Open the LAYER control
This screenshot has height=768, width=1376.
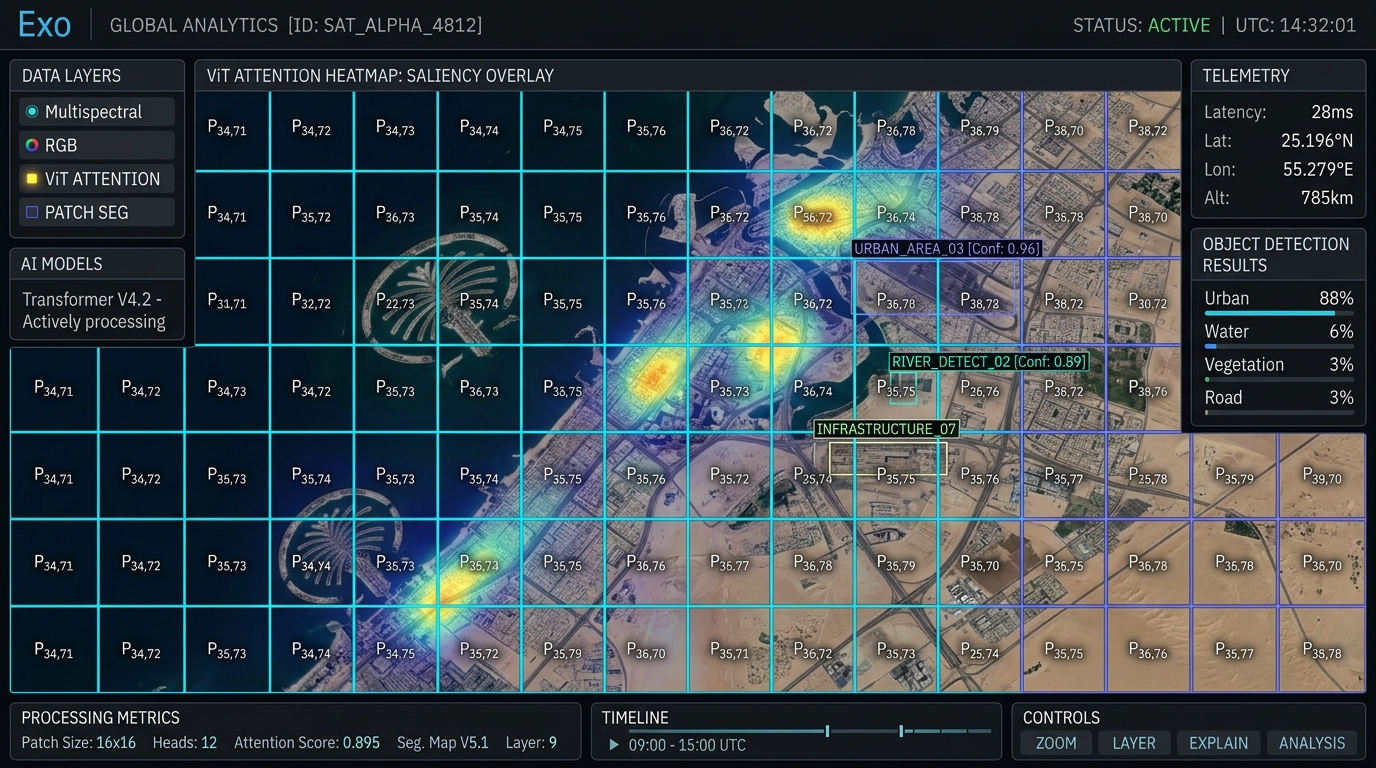point(1134,743)
